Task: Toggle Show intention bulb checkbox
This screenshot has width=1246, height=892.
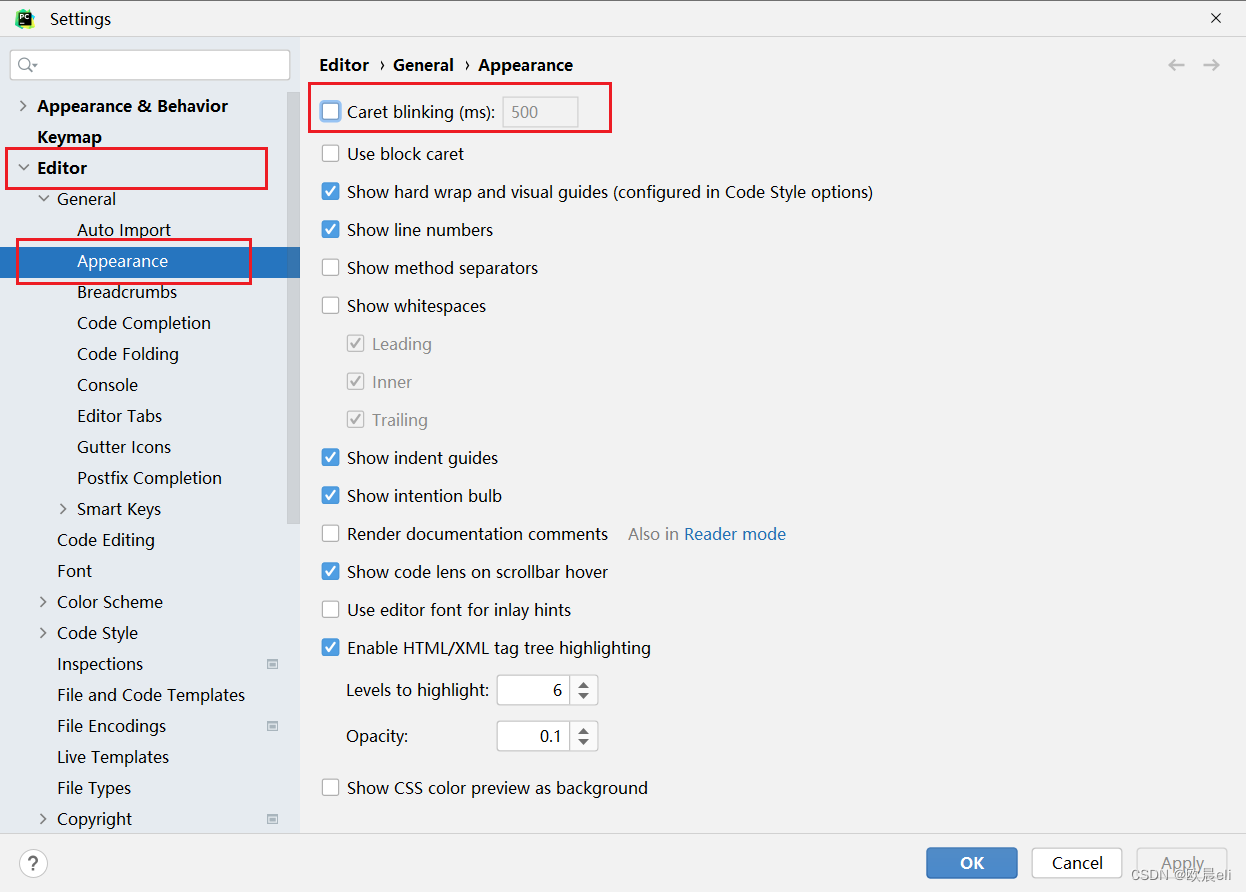Action: 331,496
